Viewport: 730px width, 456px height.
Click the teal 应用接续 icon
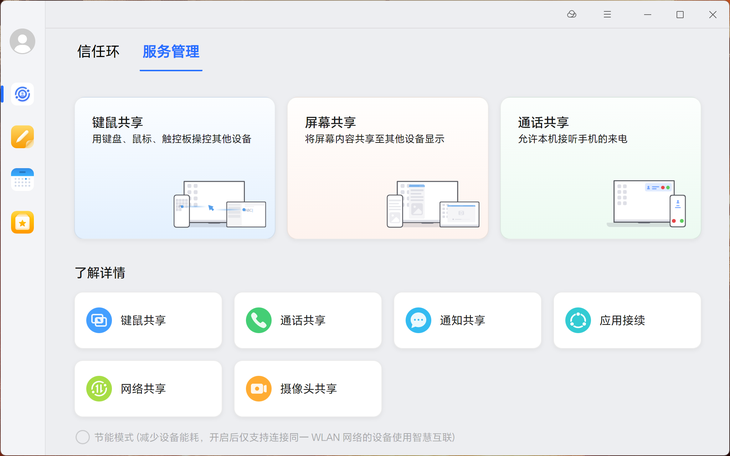tap(578, 320)
